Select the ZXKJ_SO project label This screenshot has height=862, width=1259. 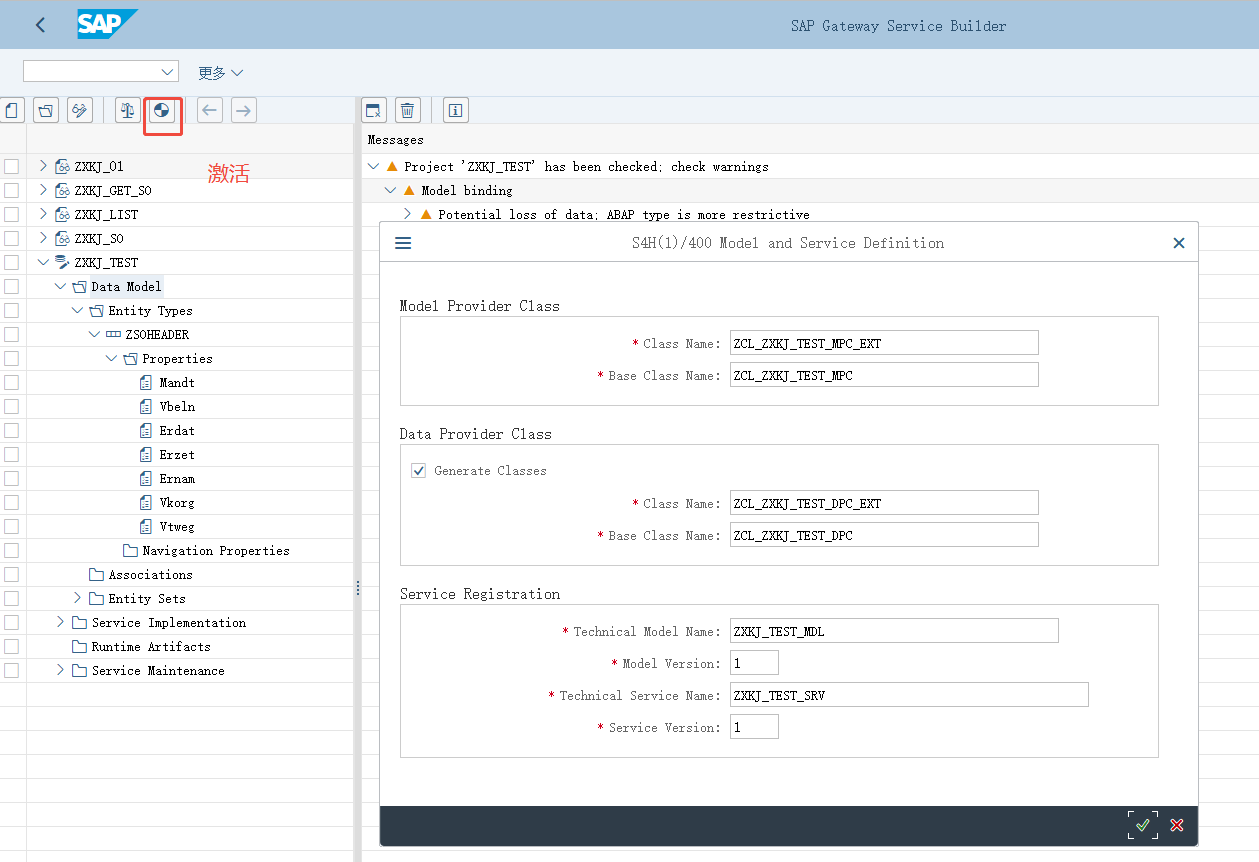(x=99, y=238)
